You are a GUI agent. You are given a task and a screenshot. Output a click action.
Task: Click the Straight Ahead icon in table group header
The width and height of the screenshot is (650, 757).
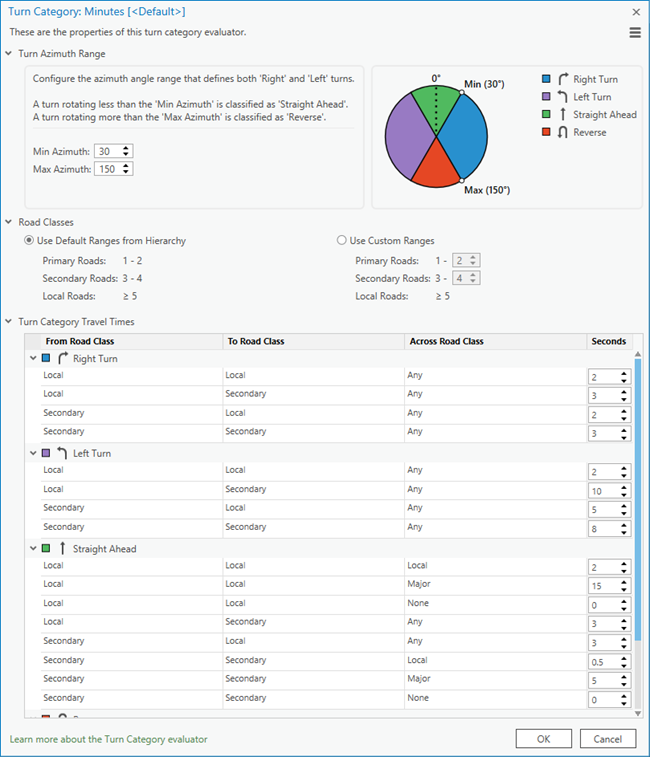(63, 549)
